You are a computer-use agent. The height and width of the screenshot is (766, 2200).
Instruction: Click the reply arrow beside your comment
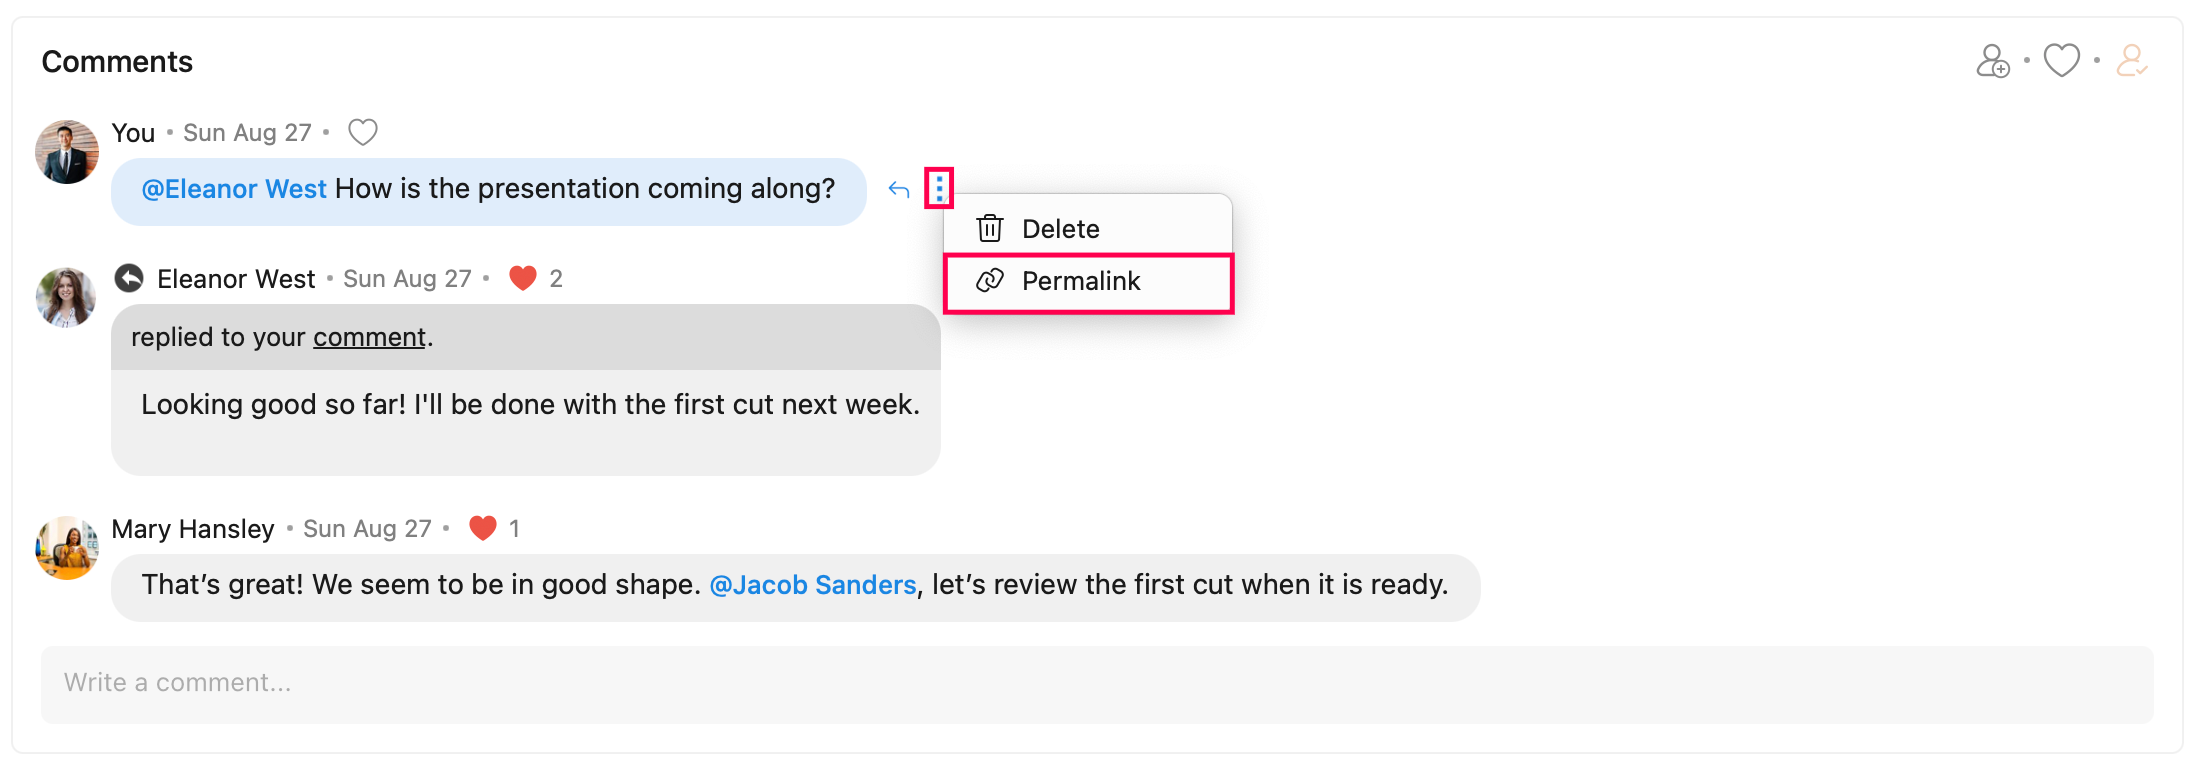click(x=899, y=189)
